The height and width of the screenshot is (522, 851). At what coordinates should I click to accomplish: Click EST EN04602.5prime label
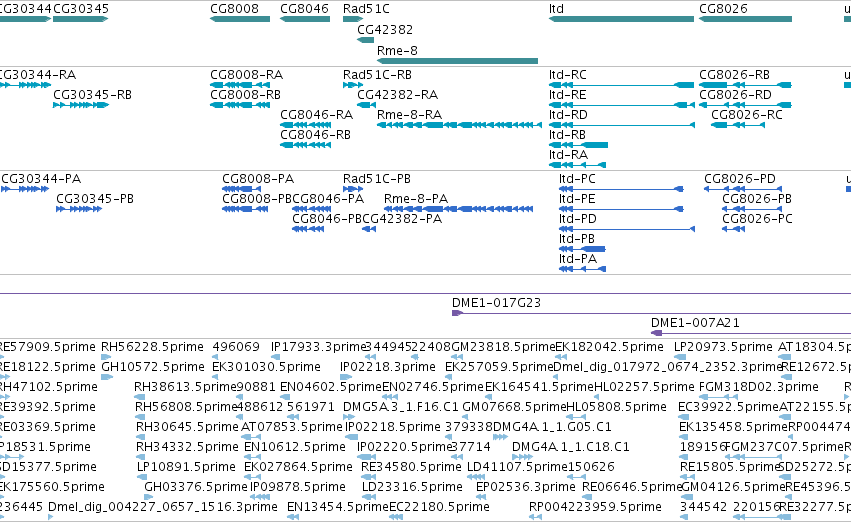[331, 387]
